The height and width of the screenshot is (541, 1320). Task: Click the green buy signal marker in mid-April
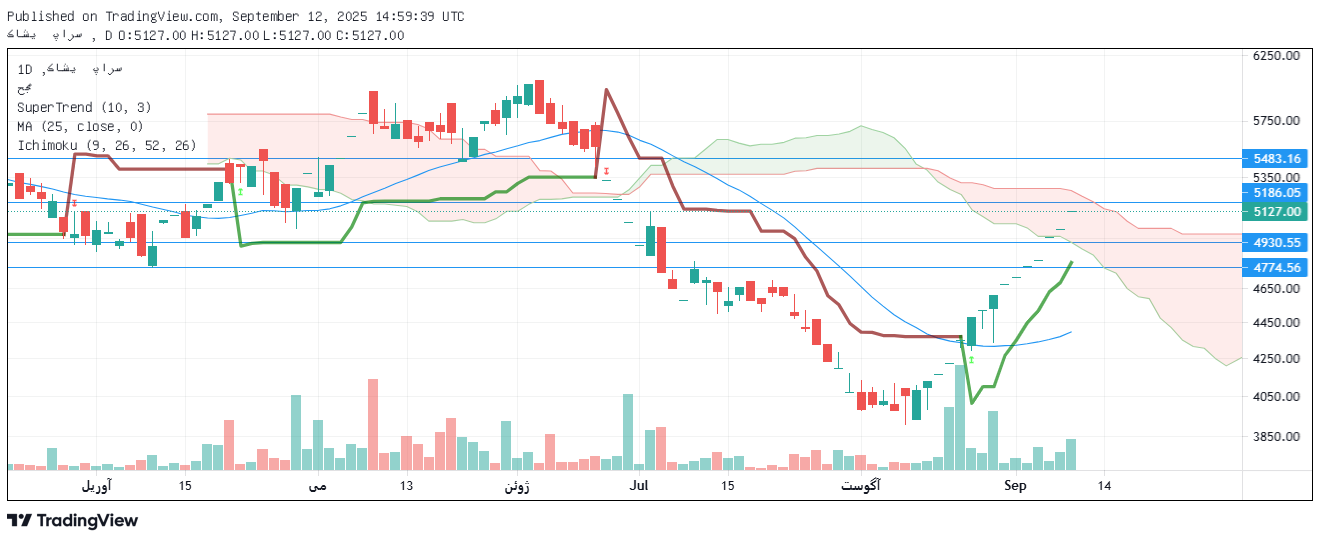pyautogui.click(x=240, y=191)
